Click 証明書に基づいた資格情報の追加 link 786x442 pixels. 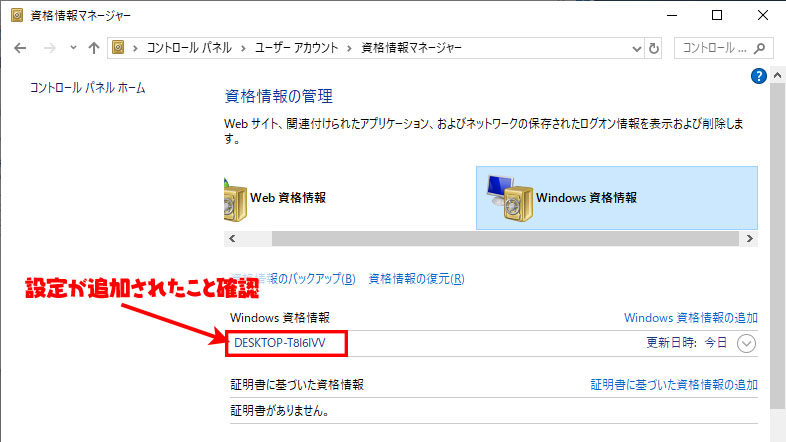674,384
